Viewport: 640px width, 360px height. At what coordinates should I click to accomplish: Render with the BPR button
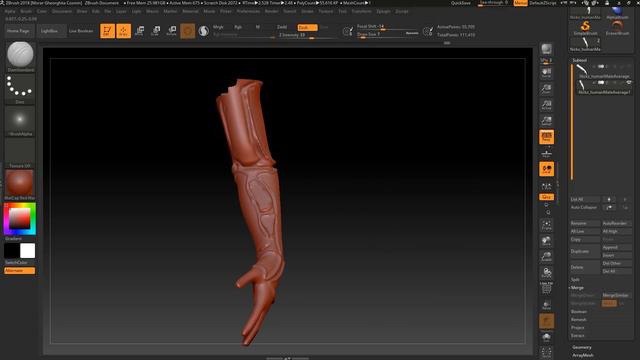546,49
